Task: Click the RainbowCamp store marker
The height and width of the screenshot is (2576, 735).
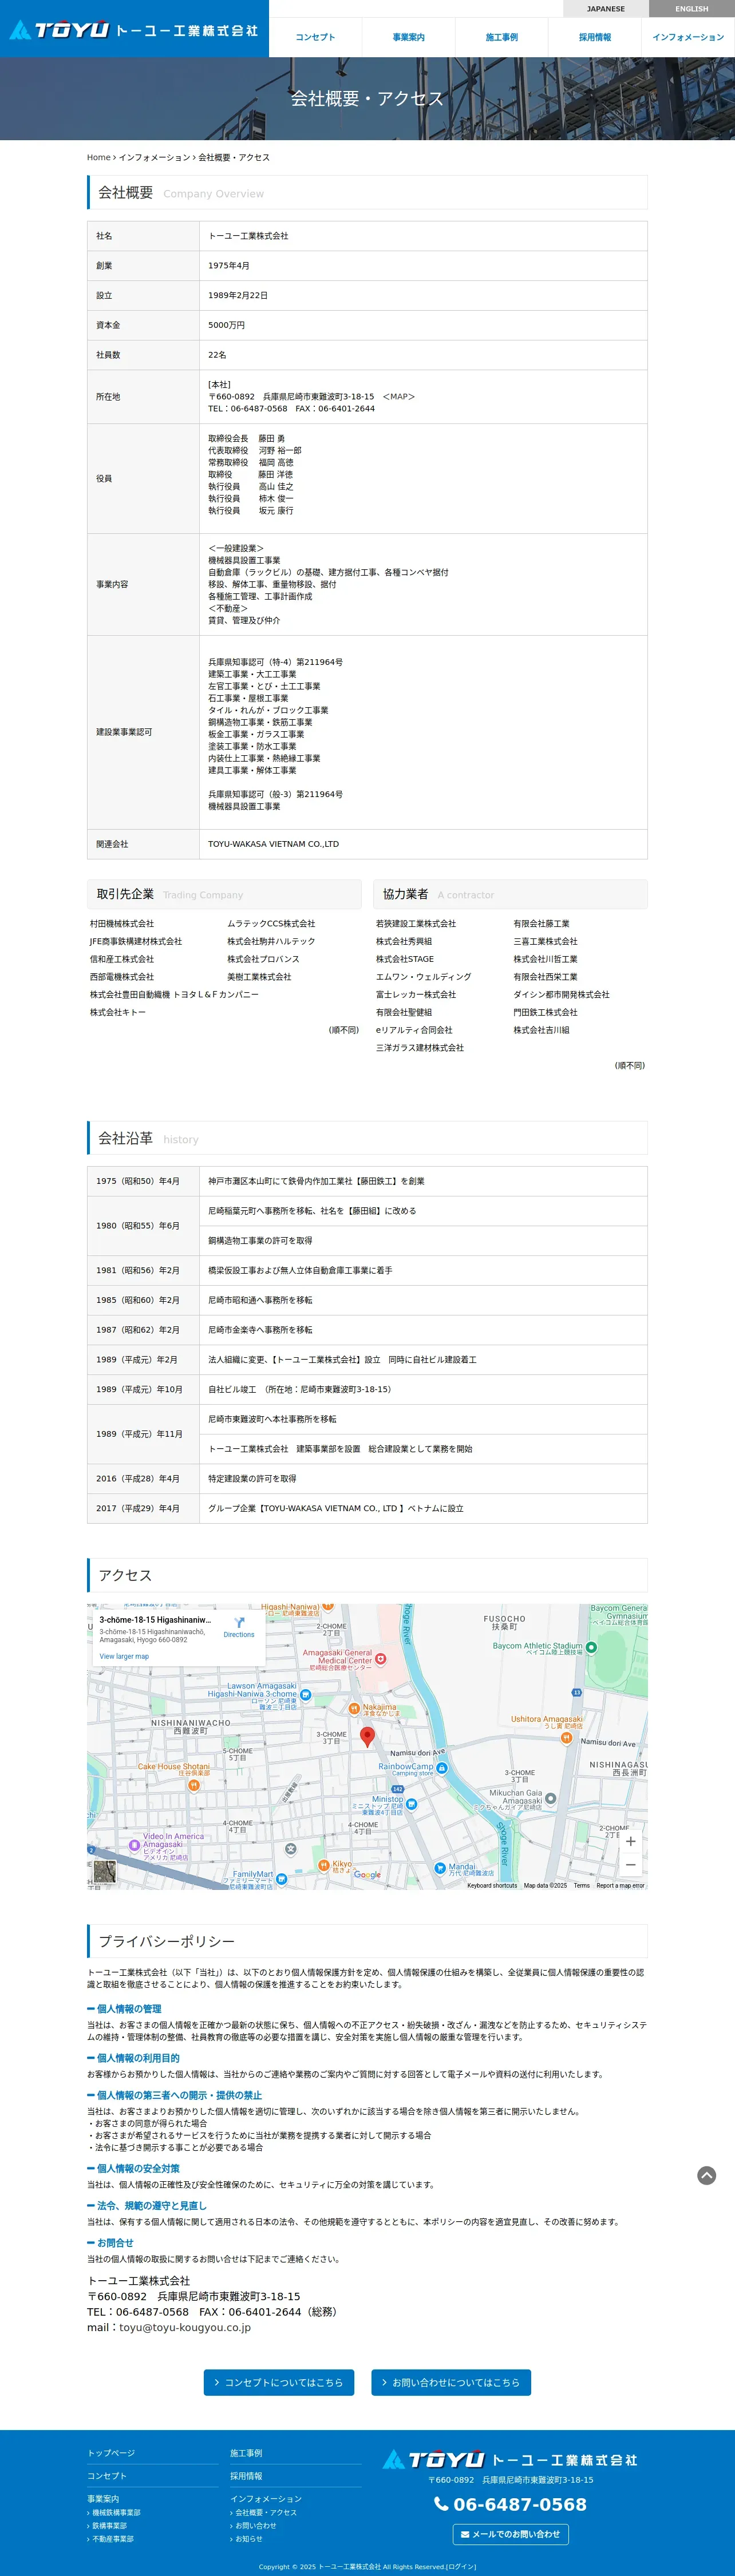Action: (x=441, y=1768)
